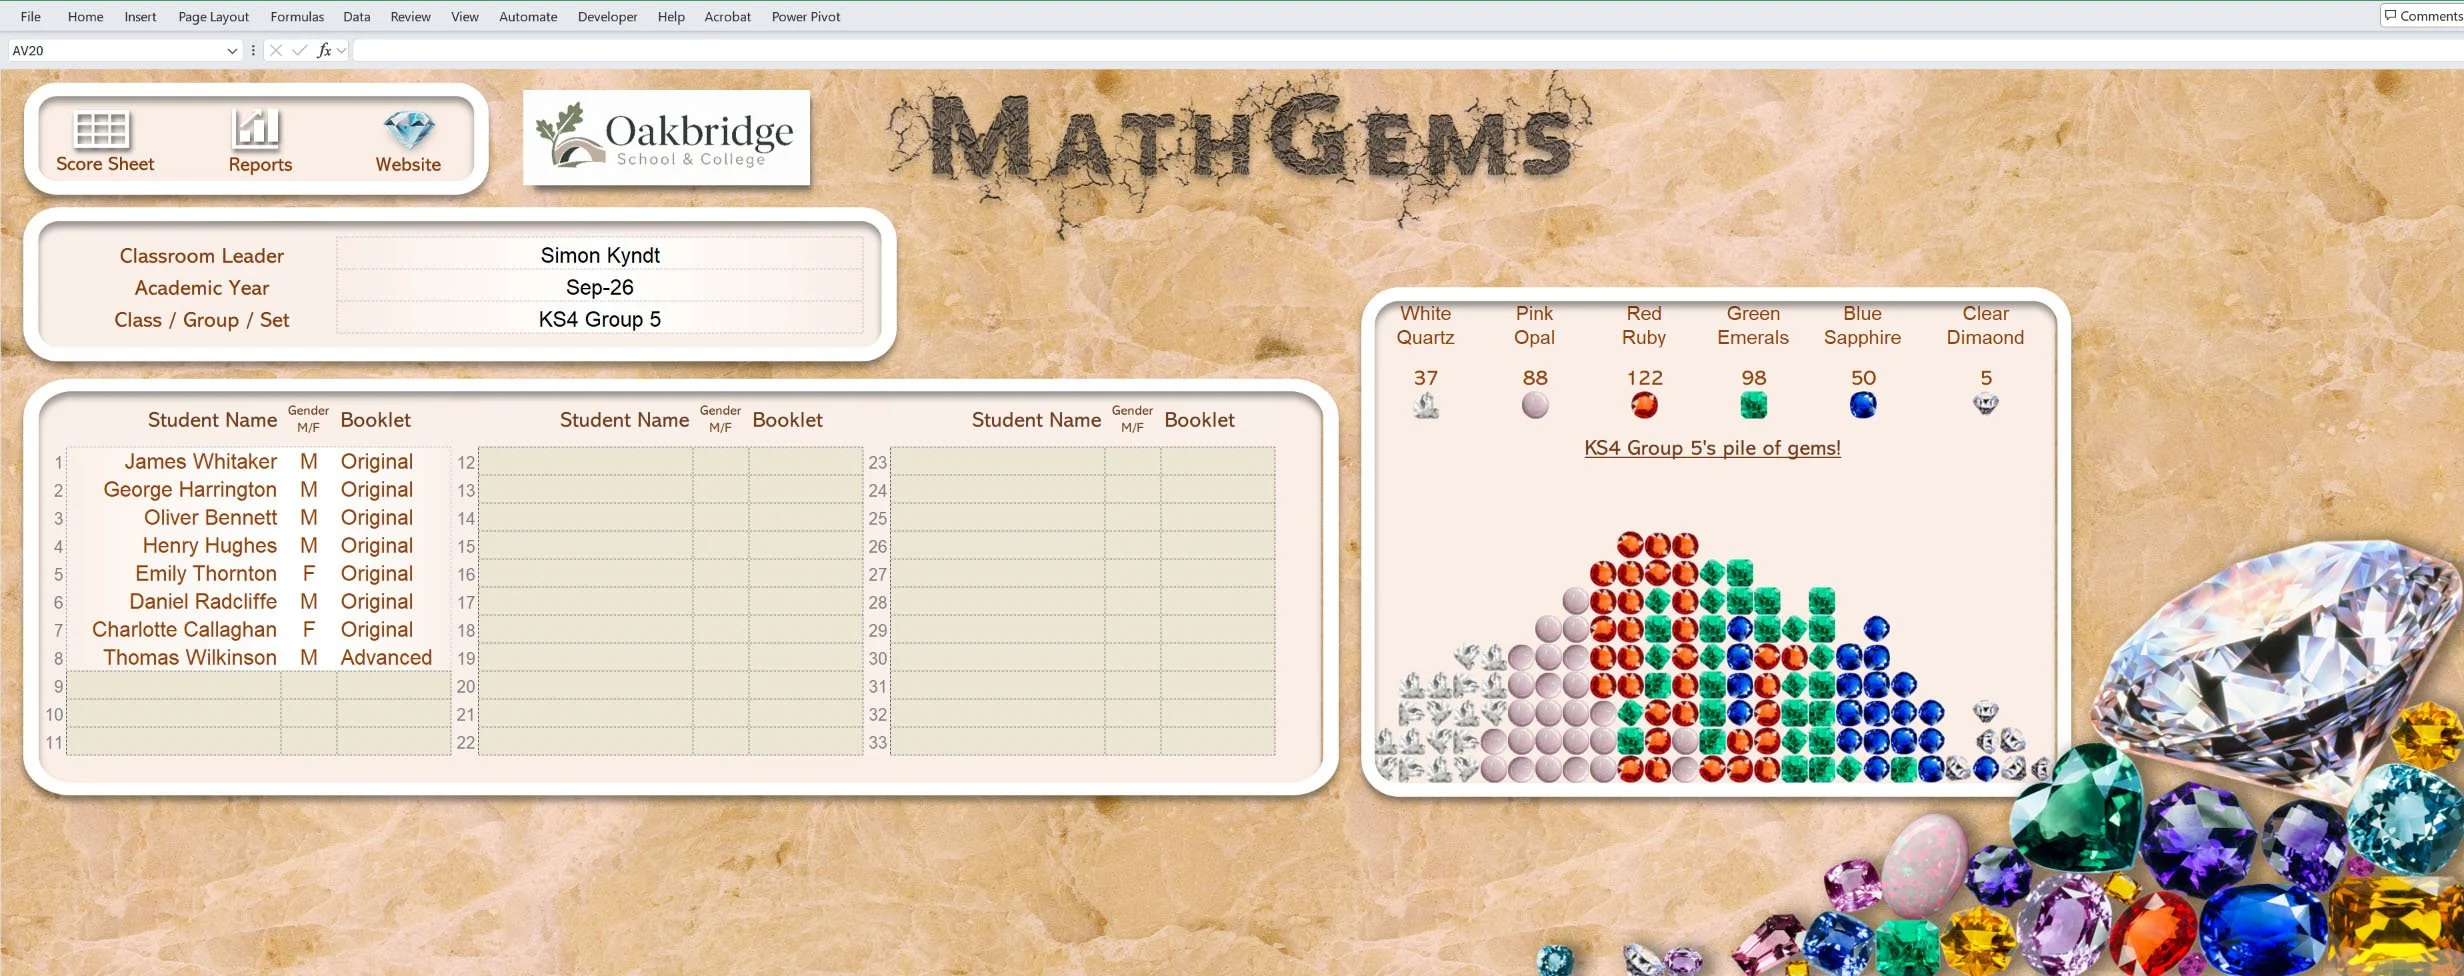Switch to the Power Pivot tab
Image resolution: width=2464 pixels, height=976 pixels.
806,16
